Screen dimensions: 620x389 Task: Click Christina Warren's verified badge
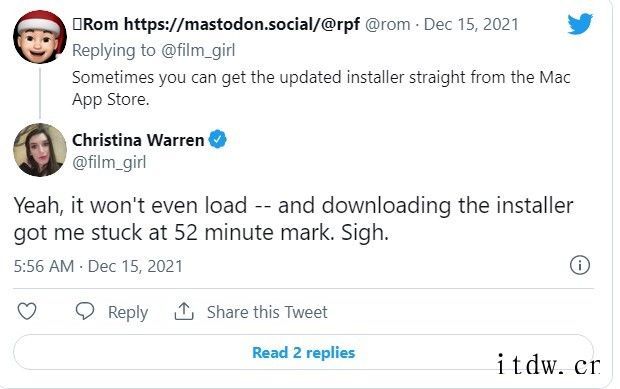coord(217,139)
